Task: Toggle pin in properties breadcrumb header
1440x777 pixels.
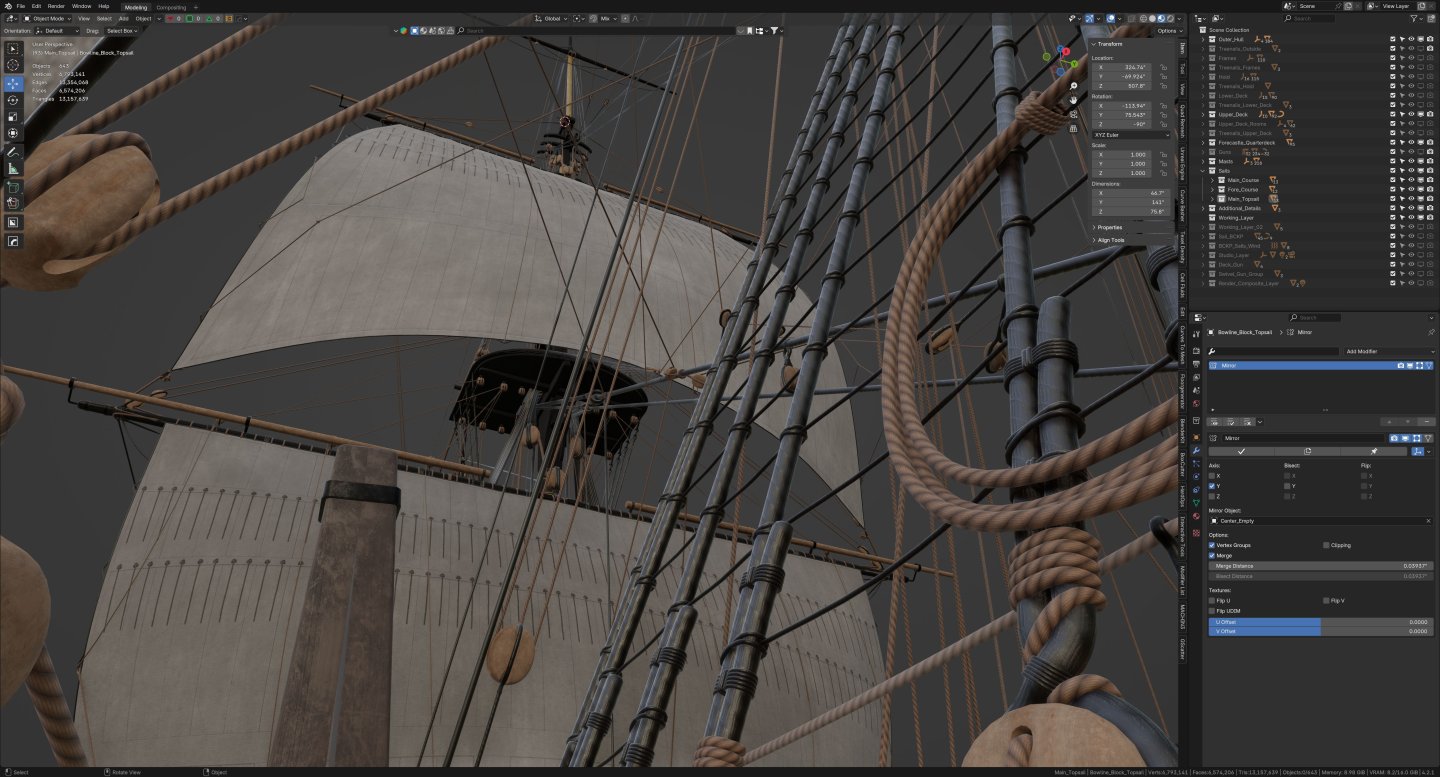Action: 1430,332
